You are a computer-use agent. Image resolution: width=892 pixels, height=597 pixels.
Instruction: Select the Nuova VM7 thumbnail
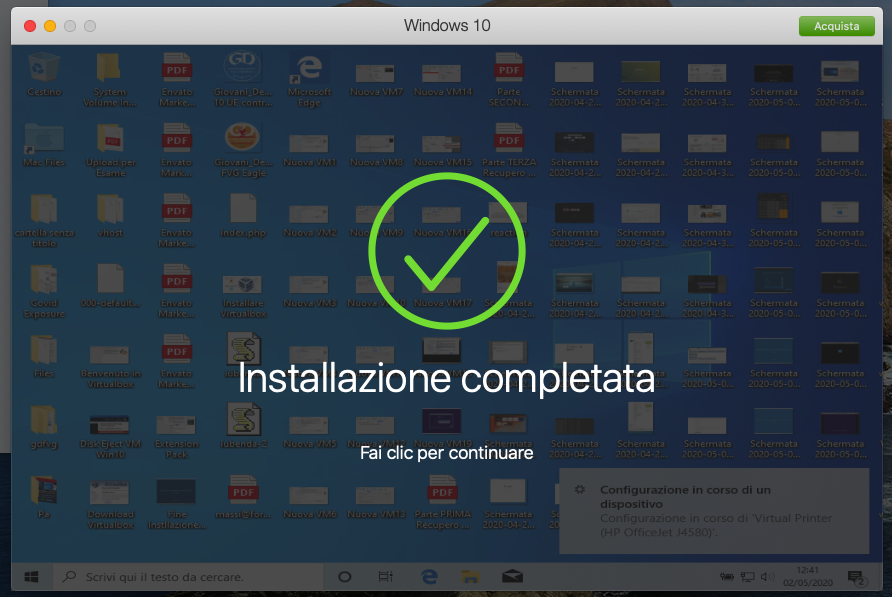(375, 75)
